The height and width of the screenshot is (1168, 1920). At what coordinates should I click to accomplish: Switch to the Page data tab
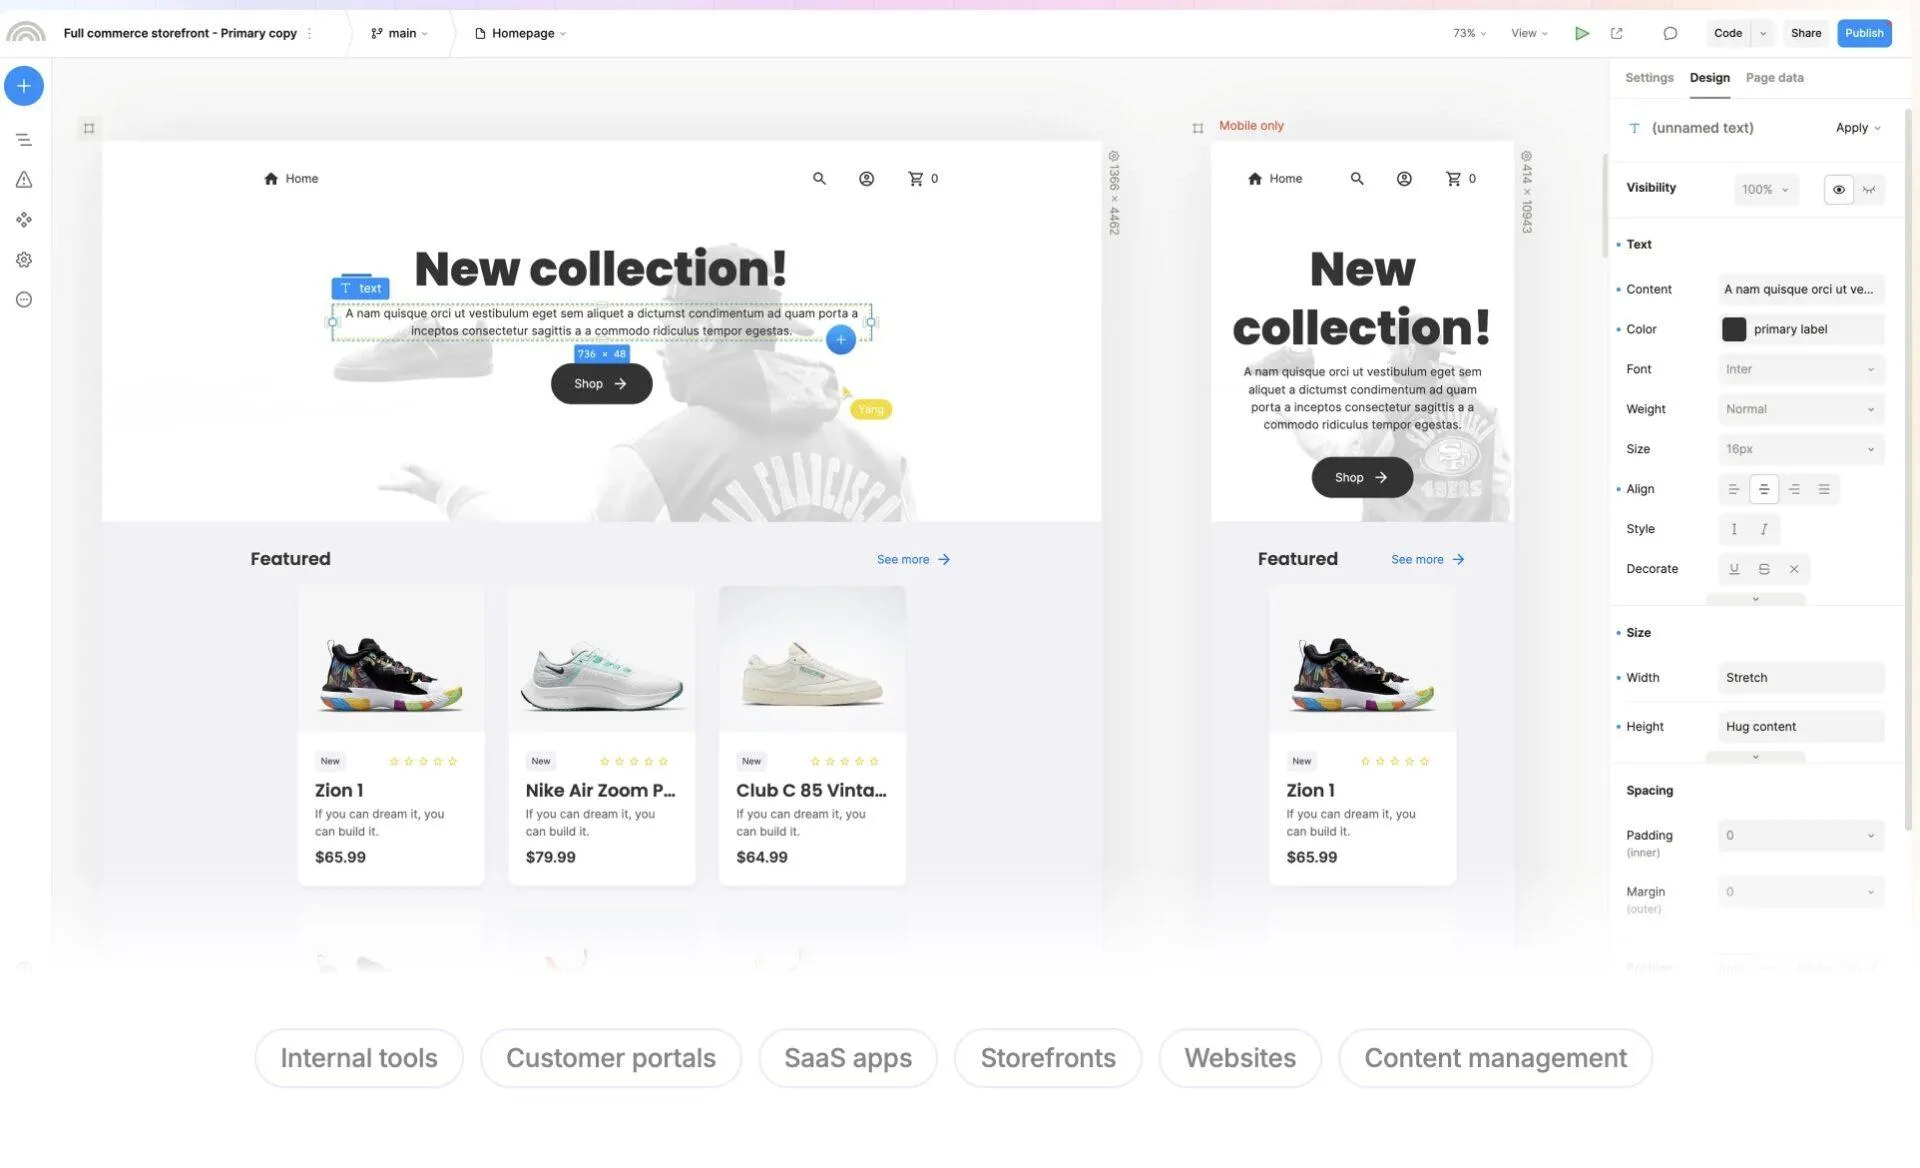[x=1774, y=78]
